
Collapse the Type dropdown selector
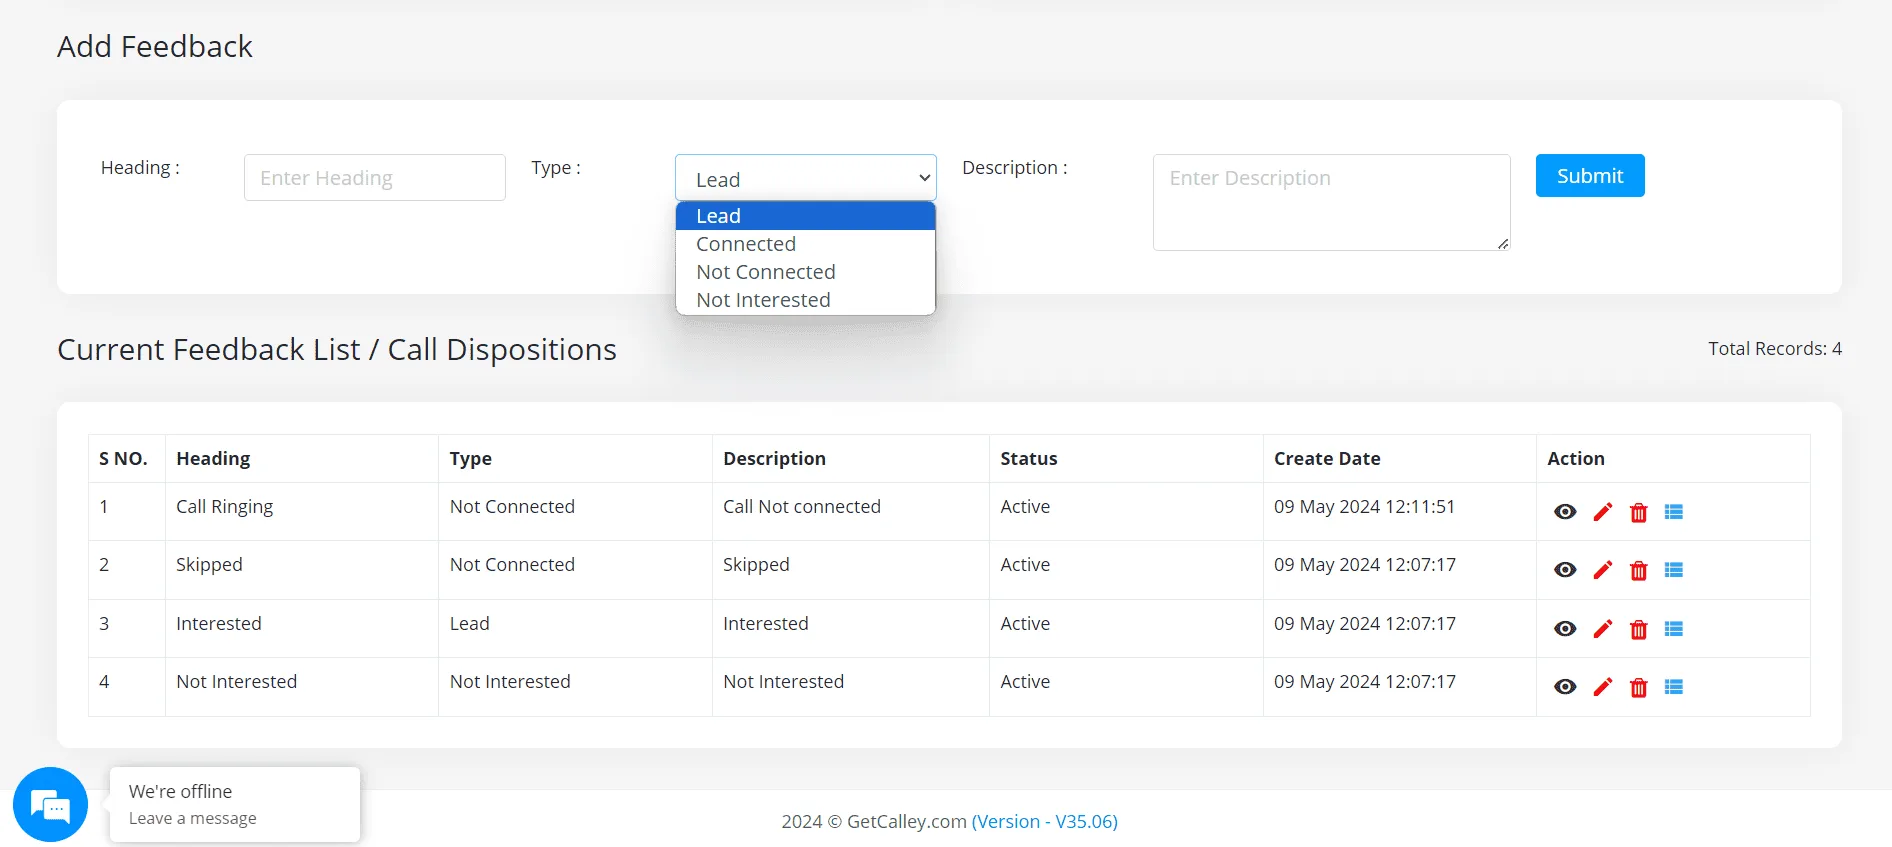pos(805,178)
